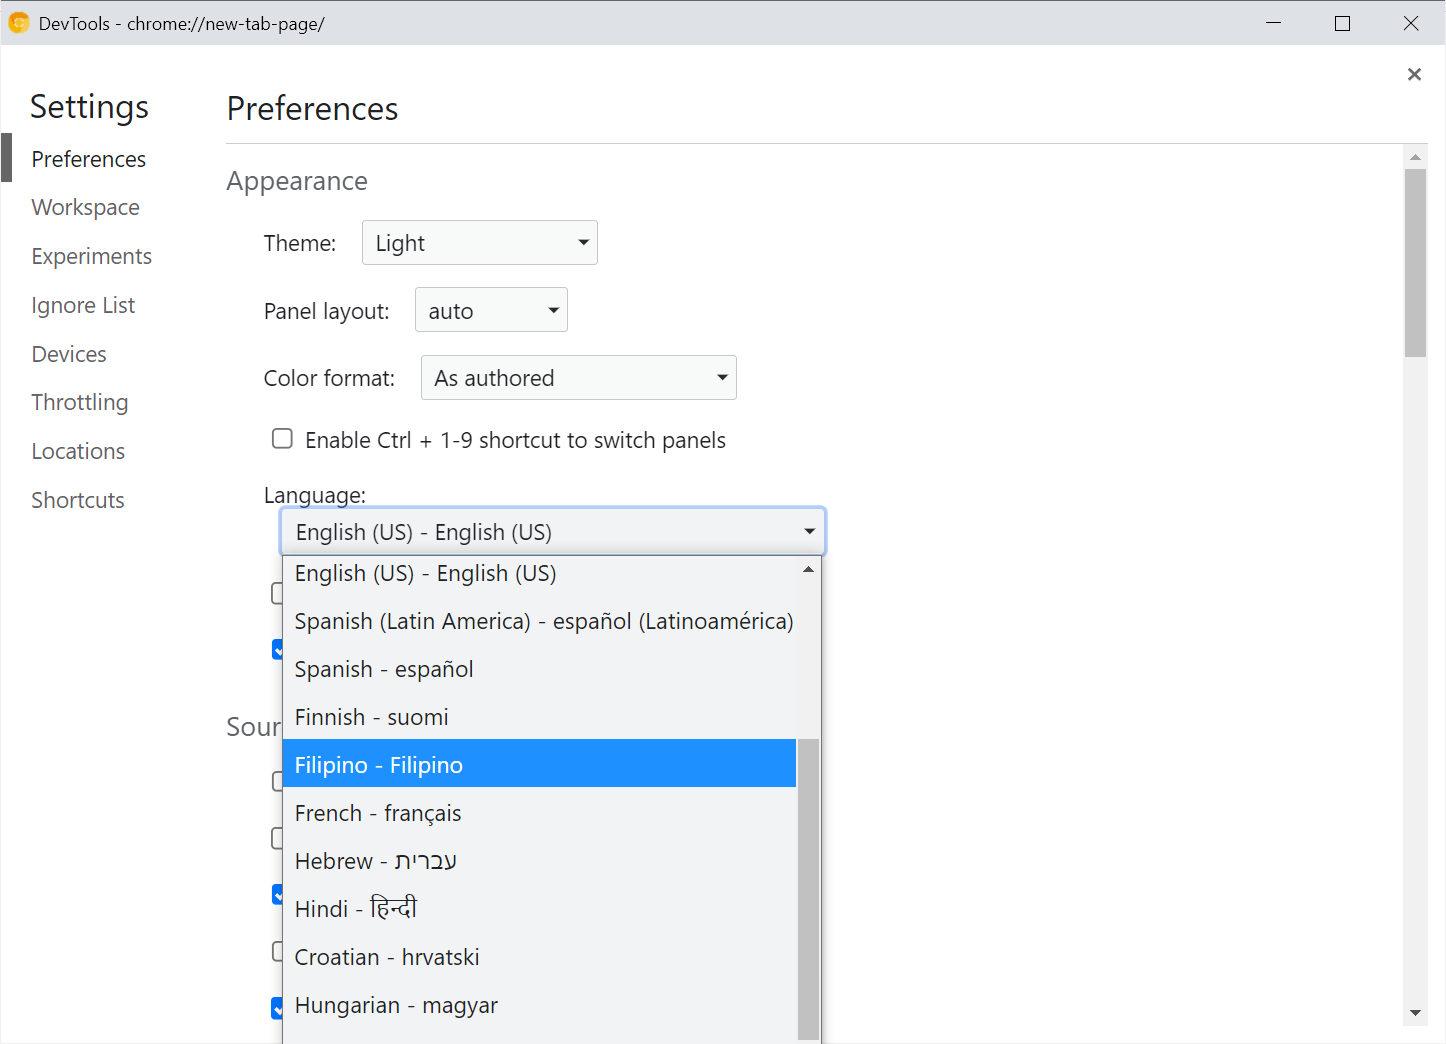
Task: Click the Theme dropdown arrow
Action: click(x=581, y=242)
